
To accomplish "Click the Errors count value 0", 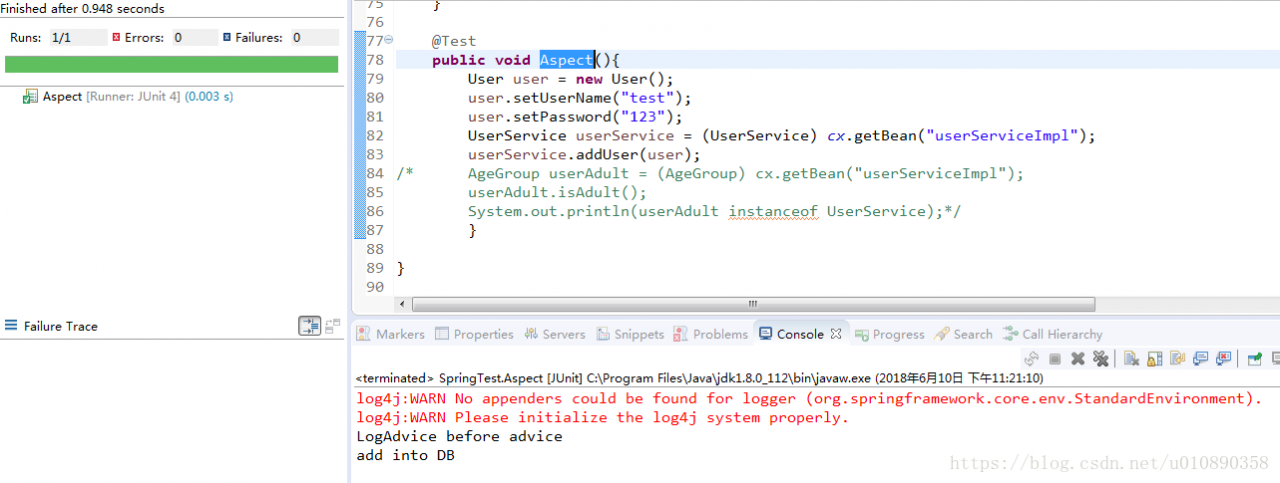I will (194, 37).
